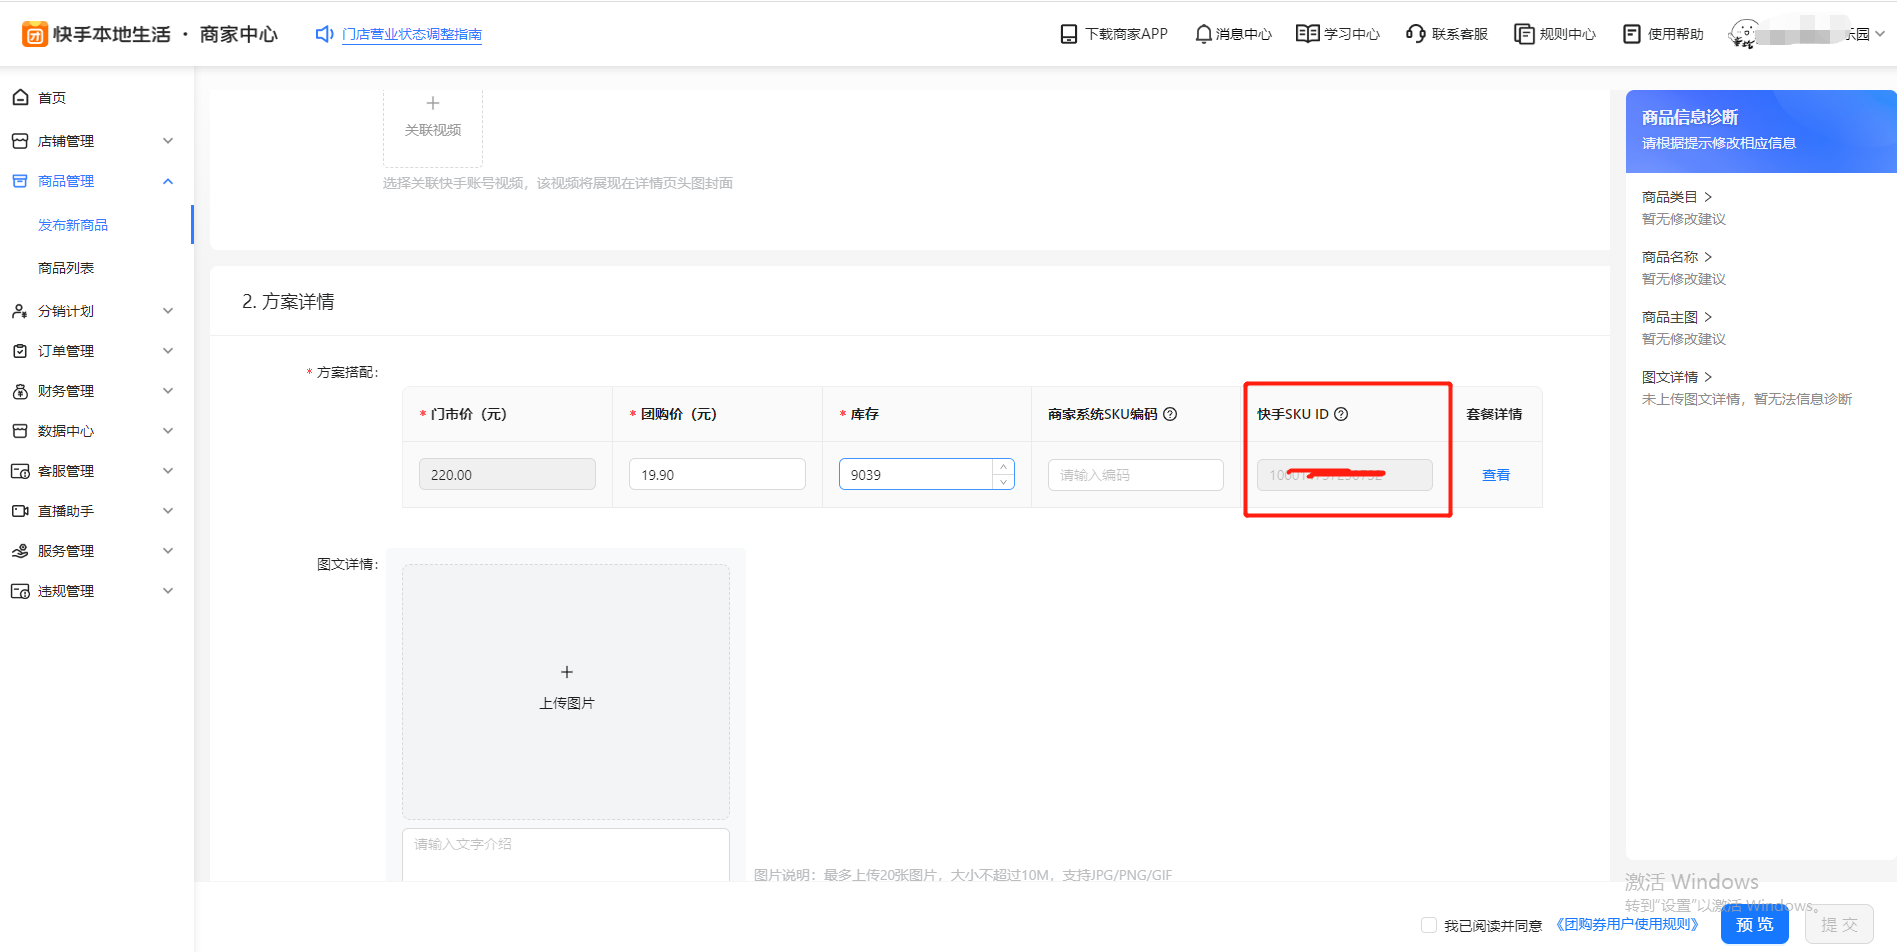Click help icon next to 快手SKU ID
The height and width of the screenshot is (952, 1897).
click(1341, 414)
